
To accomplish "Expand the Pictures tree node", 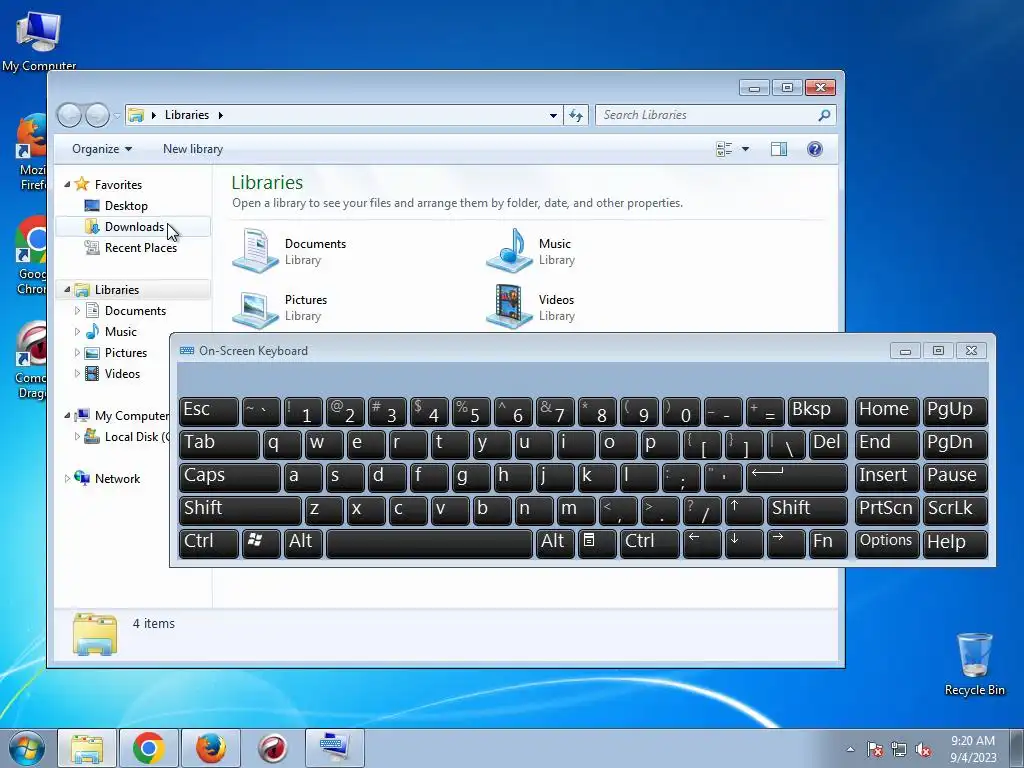I will [x=77, y=353].
